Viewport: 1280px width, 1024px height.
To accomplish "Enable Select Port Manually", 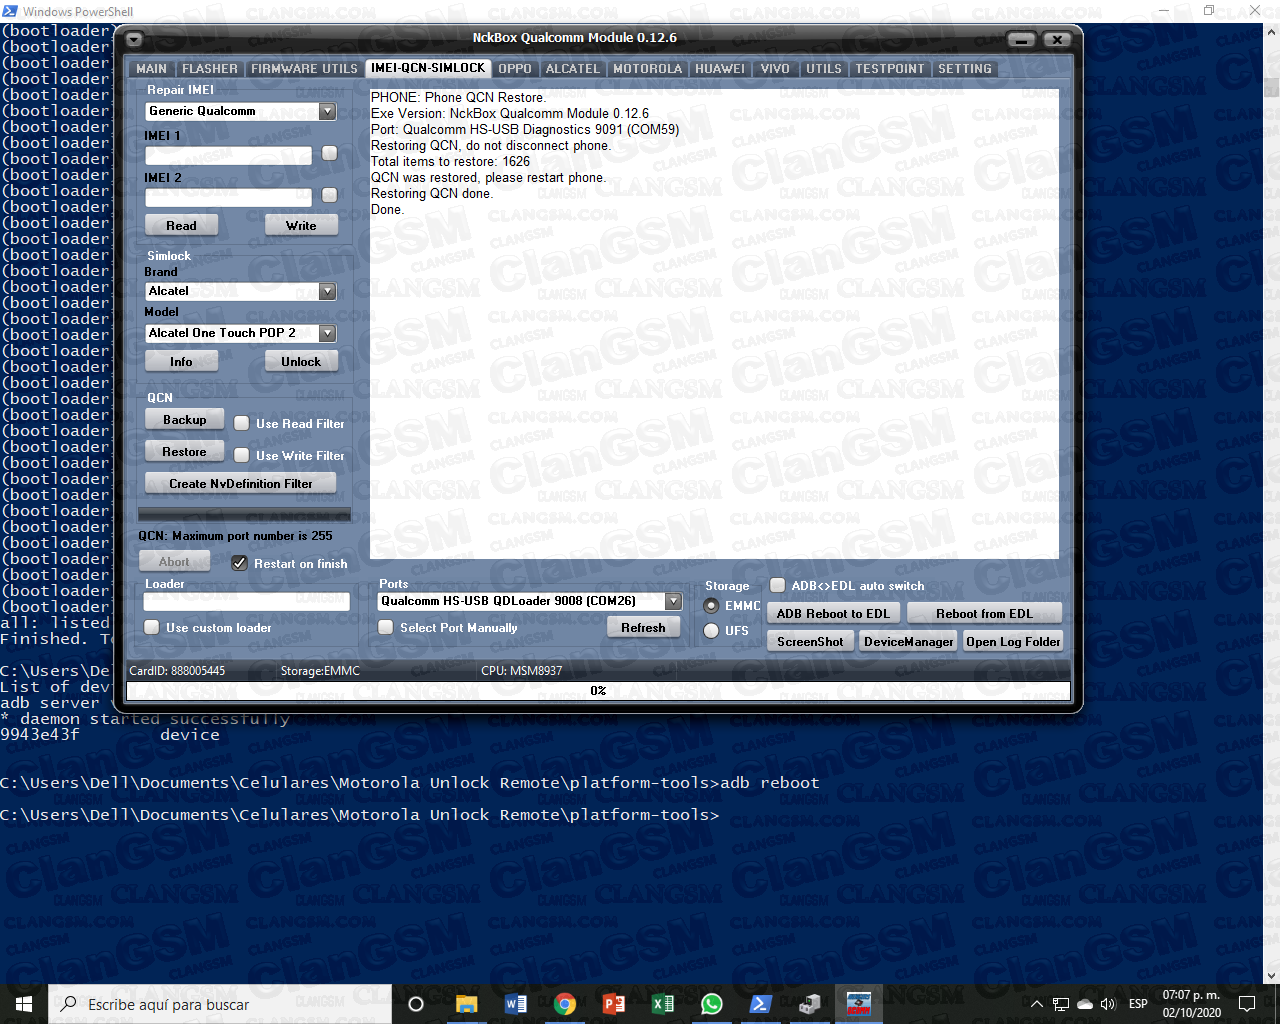I will point(386,627).
